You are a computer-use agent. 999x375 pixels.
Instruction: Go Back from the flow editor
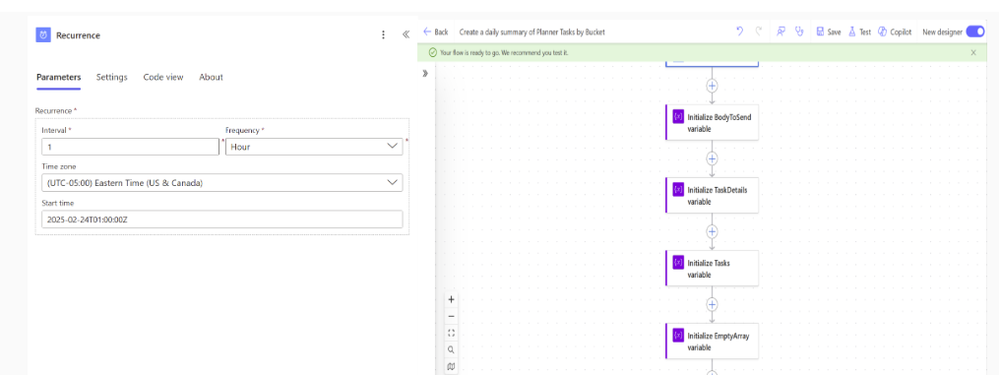click(x=436, y=32)
